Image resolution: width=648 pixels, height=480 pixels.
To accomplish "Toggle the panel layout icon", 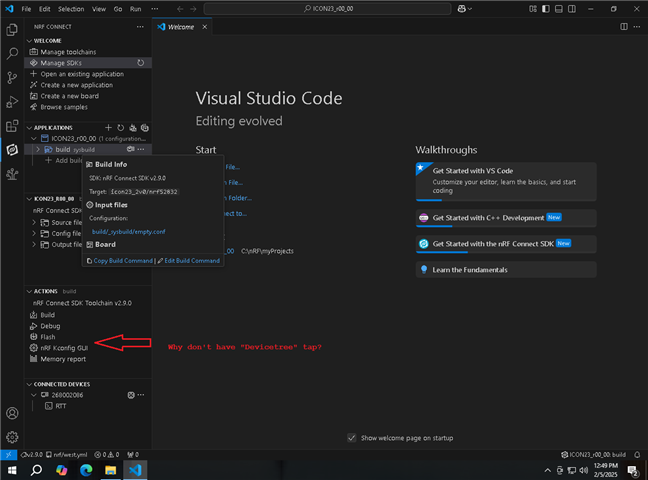I will point(559,9).
